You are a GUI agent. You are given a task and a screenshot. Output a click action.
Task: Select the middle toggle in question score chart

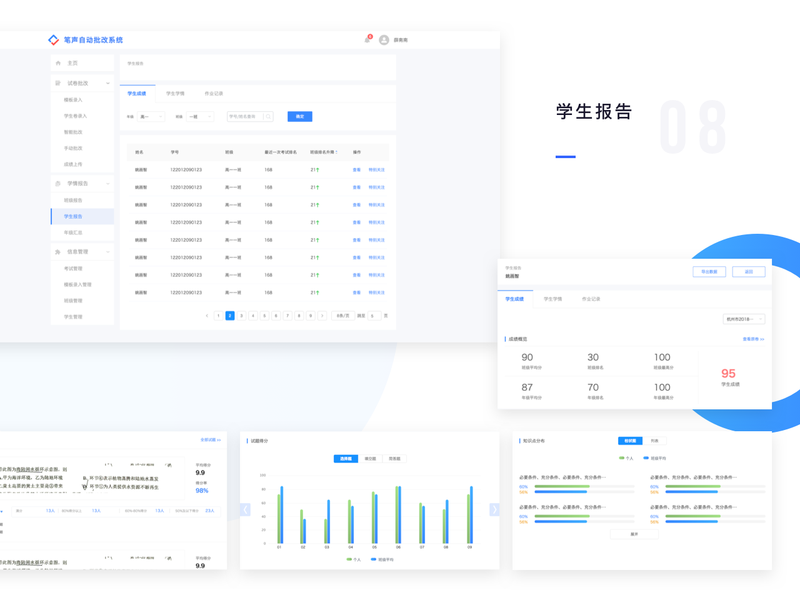pos(370,459)
